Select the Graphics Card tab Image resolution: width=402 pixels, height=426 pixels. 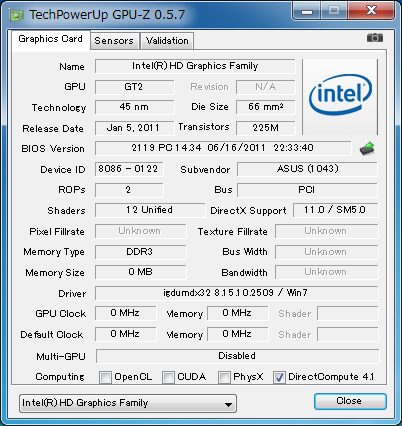50,39
